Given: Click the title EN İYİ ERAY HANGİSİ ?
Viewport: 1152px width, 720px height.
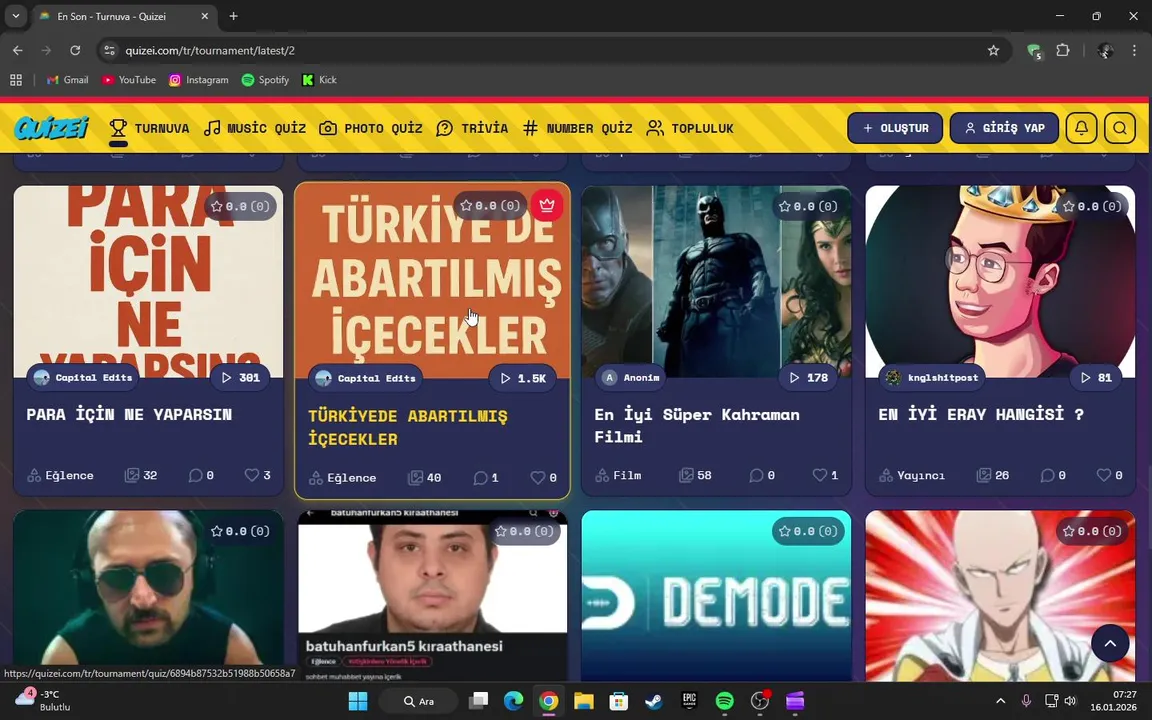Looking at the screenshot, I should tap(981, 414).
